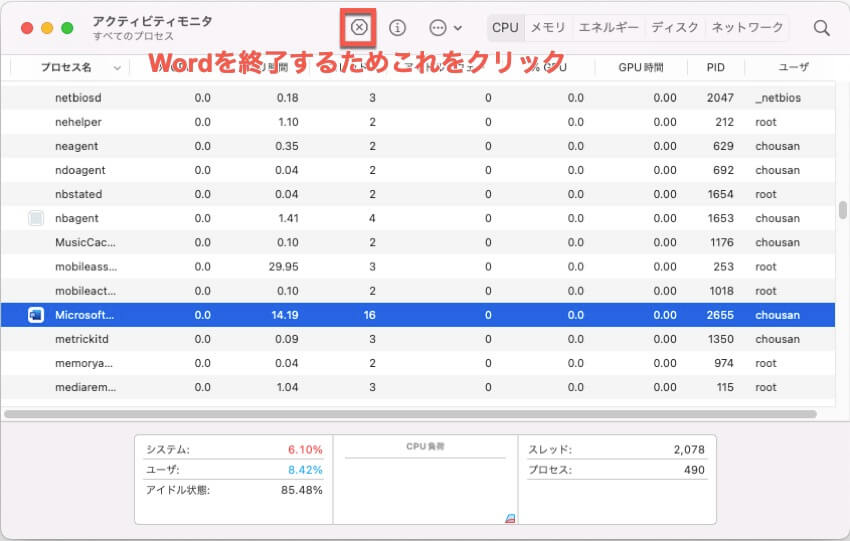Select the mediarem... process row
850x541 pixels.
point(417,387)
